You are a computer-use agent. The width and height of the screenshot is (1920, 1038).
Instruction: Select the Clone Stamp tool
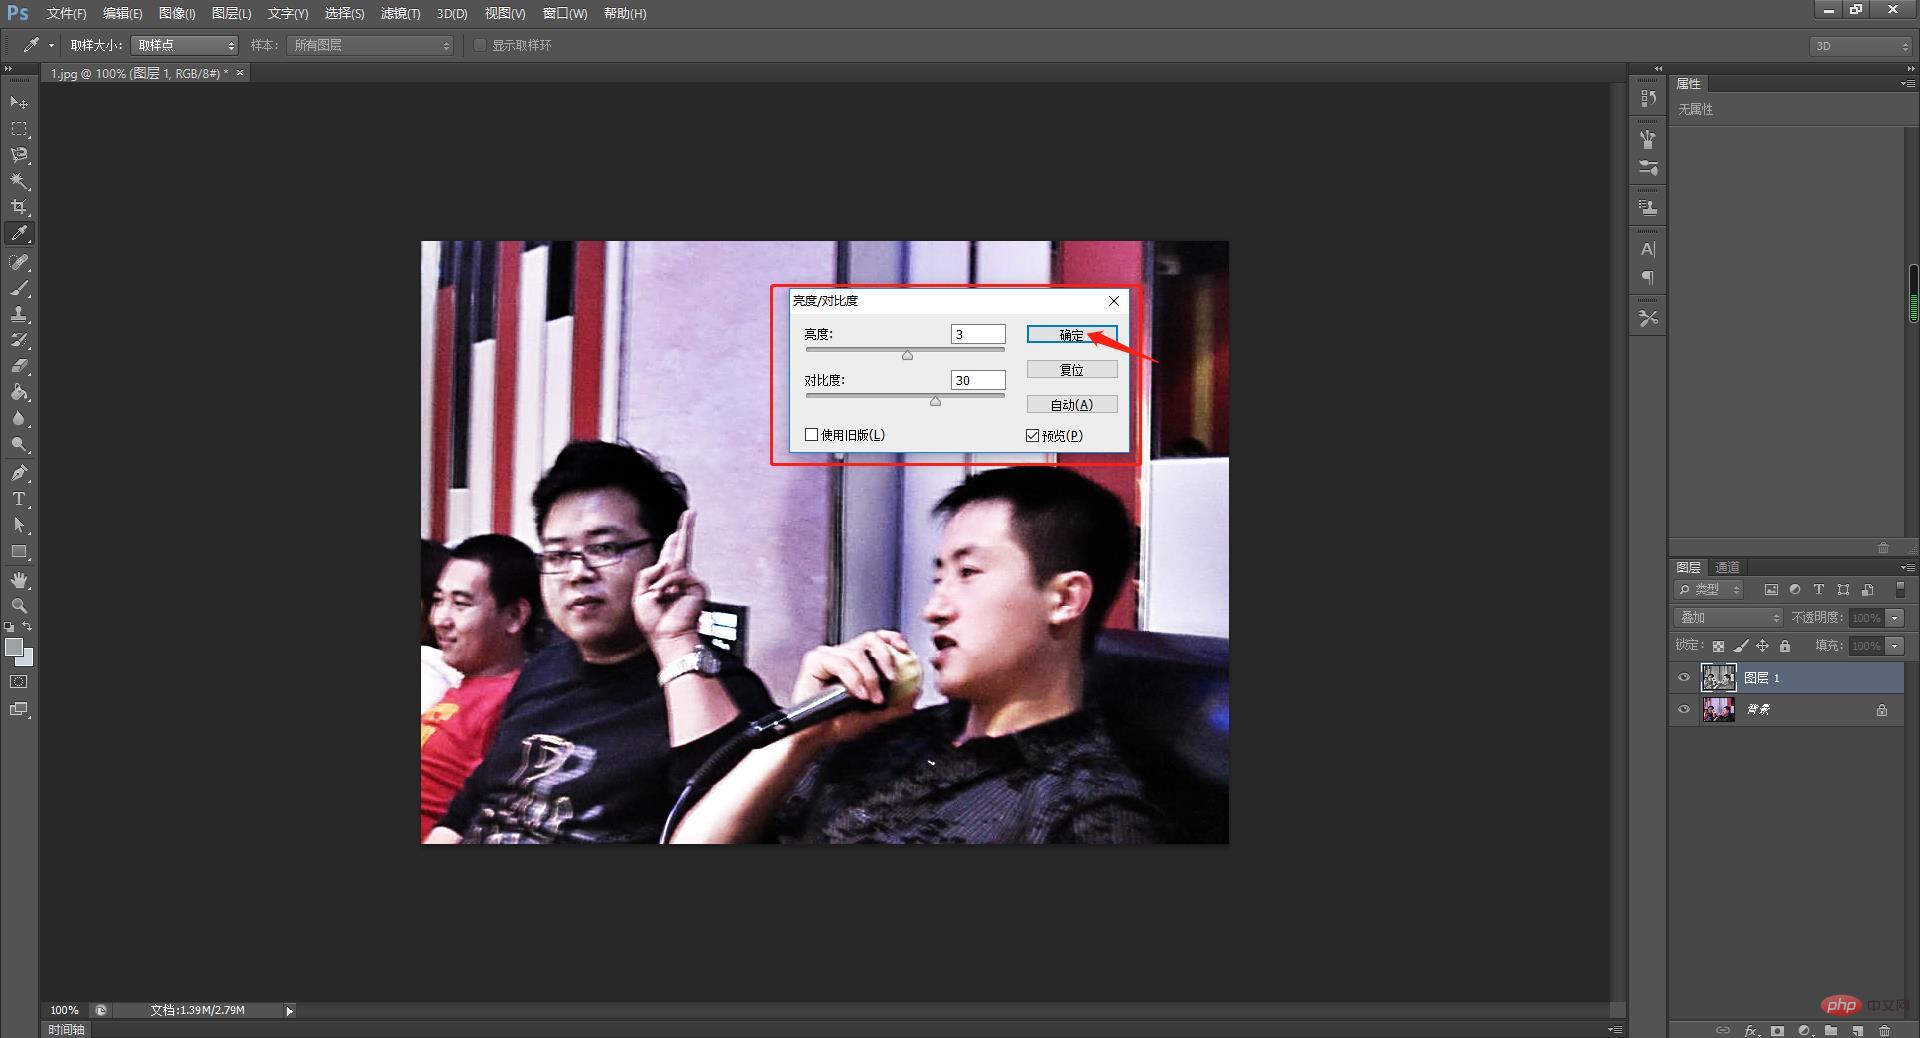[x=19, y=314]
